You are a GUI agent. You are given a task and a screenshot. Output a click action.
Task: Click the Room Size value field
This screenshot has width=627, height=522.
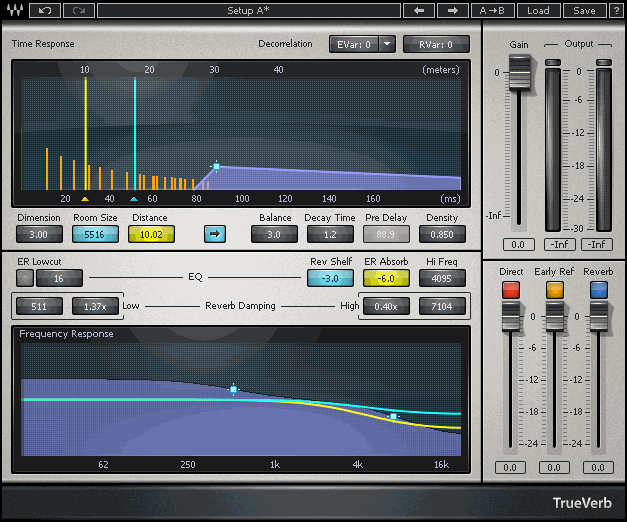pos(95,234)
